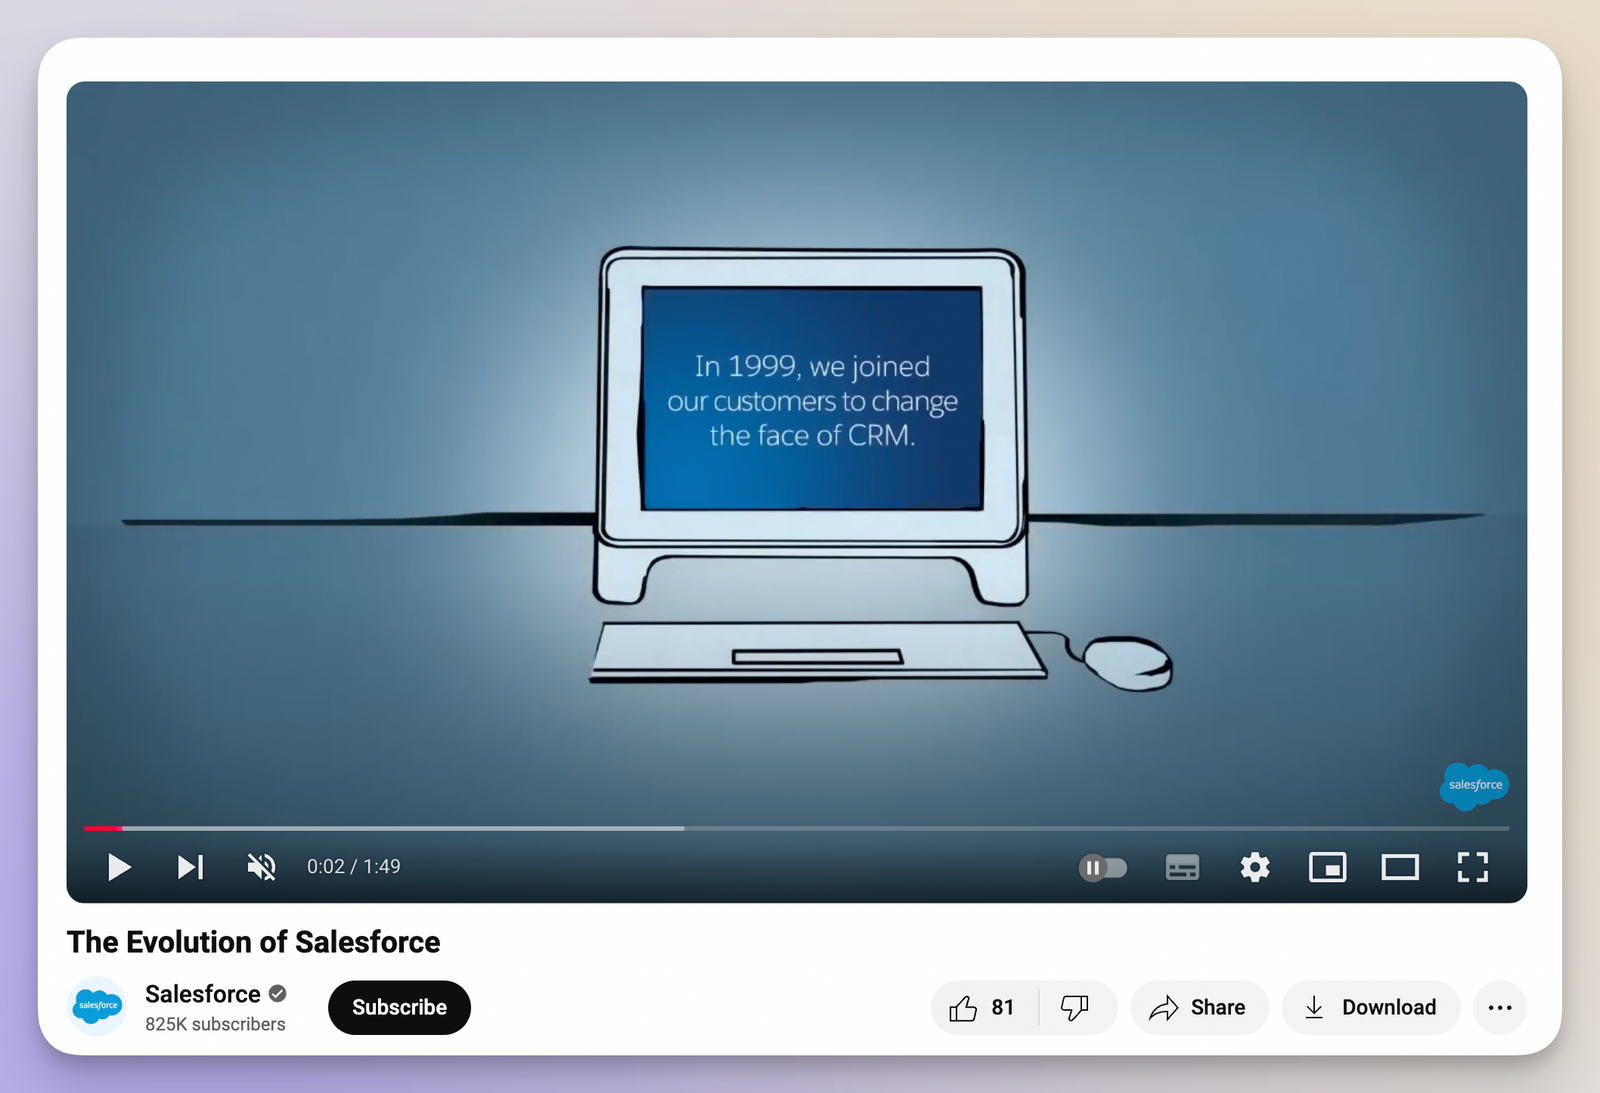Image resolution: width=1600 pixels, height=1093 pixels.
Task: Click the verified badge next to Salesforce
Action: click(277, 994)
